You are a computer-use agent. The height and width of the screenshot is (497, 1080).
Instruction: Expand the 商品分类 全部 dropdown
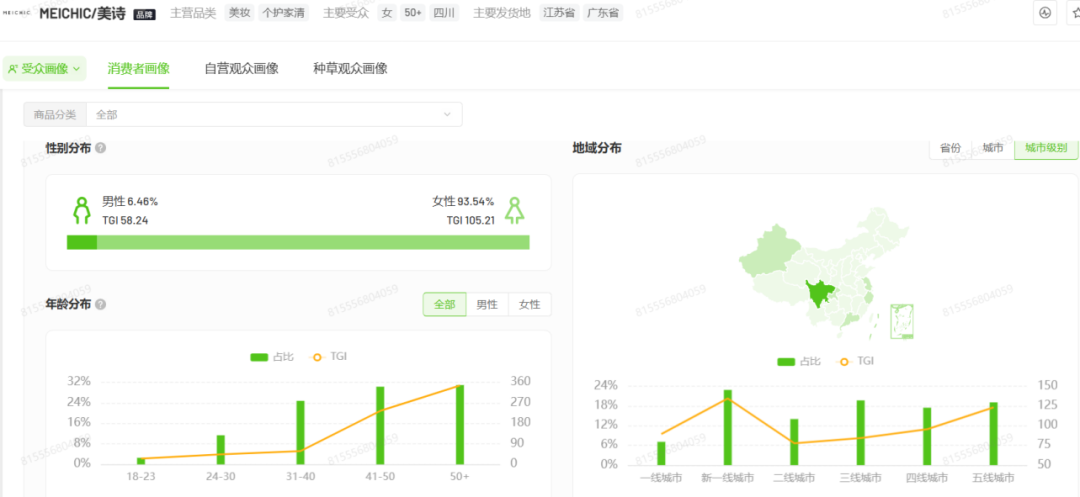pyautogui.click(x=242, y=114)
